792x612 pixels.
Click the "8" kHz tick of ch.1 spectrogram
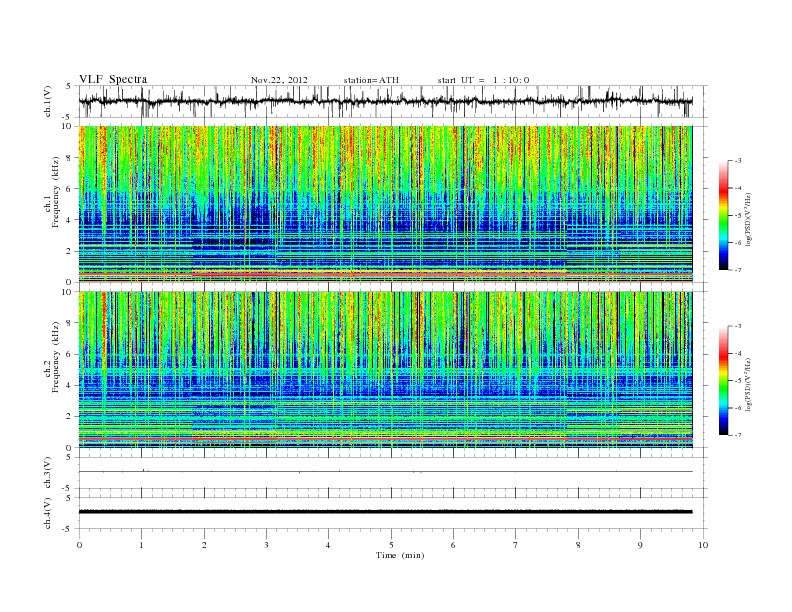click(x=69, y=158)
